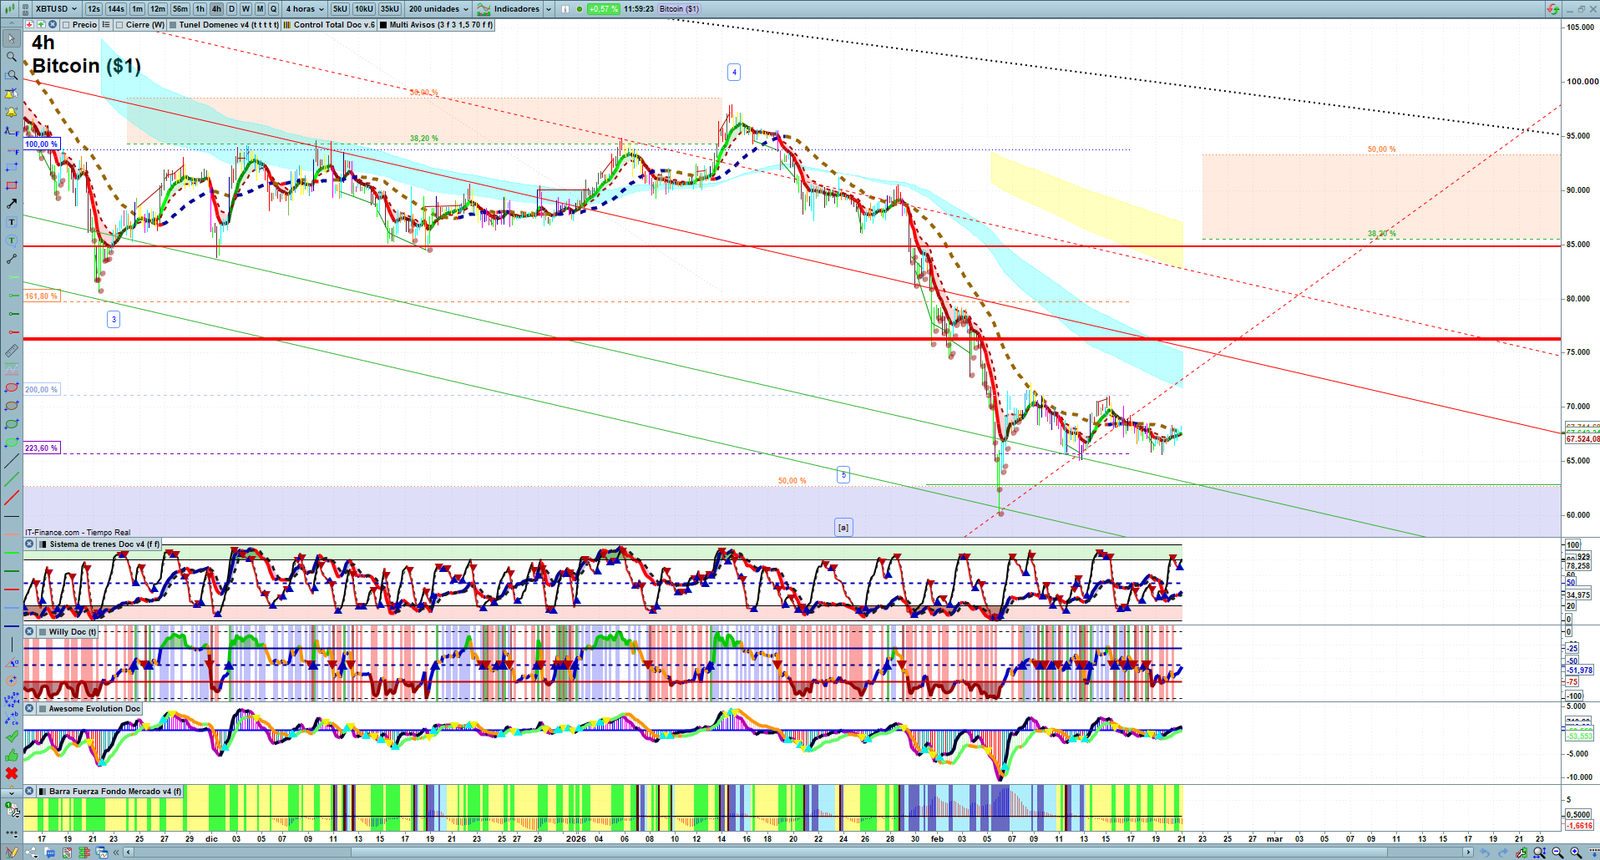Toggle the Precio checkbox
Screen dimensions: 1600x860
click(x=66, y=25)
